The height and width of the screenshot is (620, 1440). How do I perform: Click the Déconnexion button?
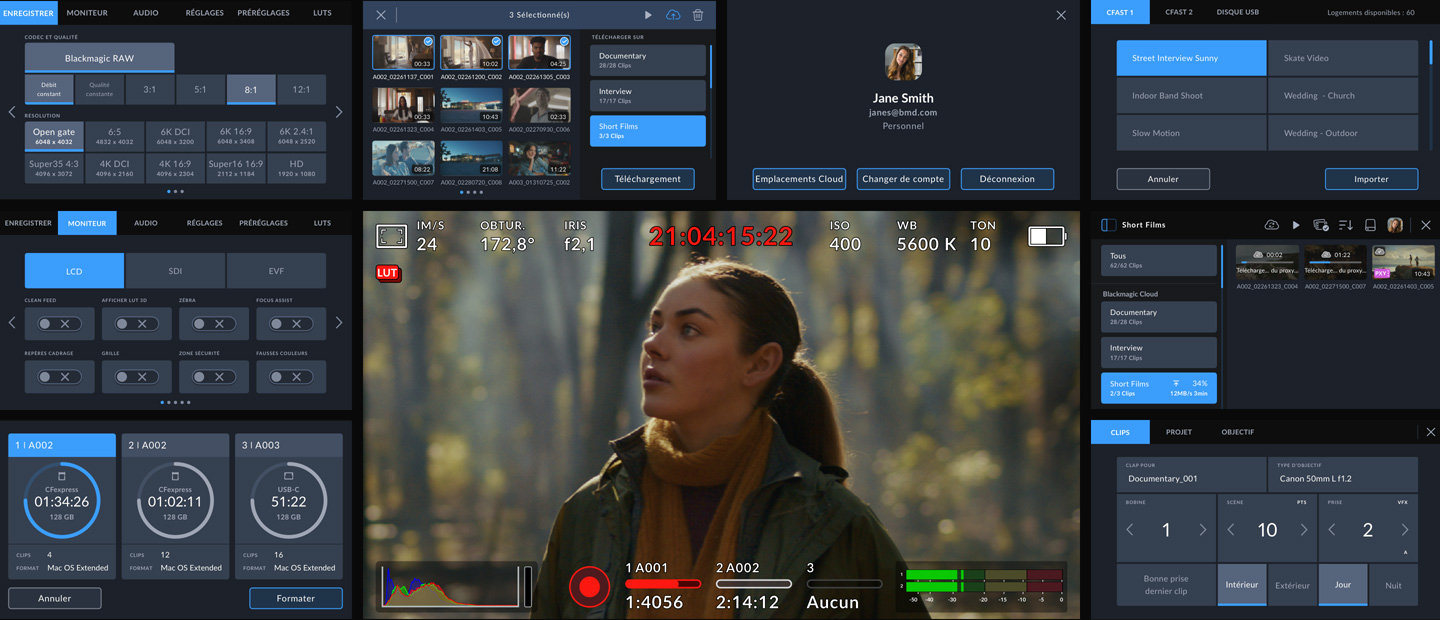1007,179
